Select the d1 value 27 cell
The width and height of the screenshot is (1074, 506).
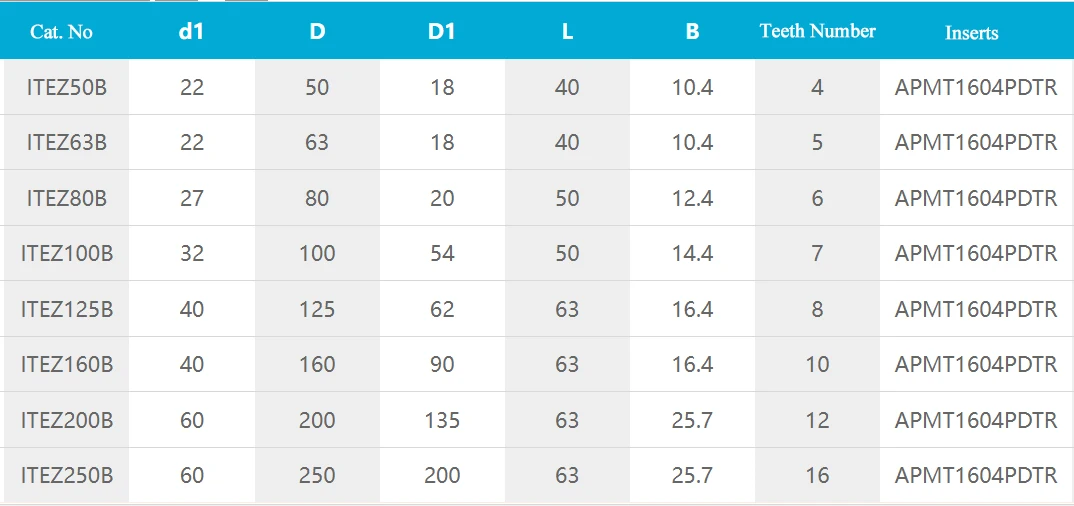pos(192,198)
